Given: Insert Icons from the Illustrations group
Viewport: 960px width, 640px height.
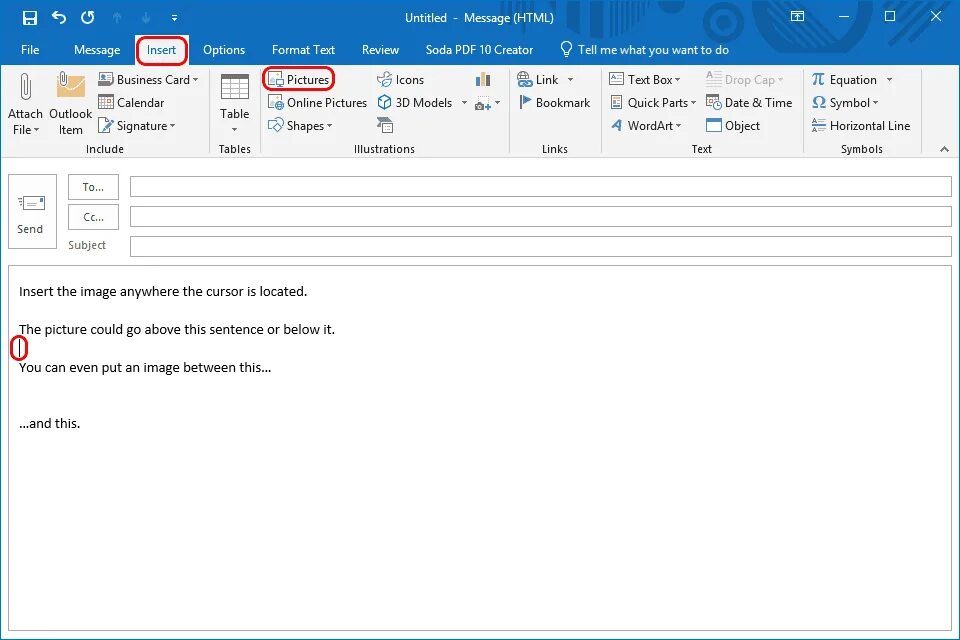Looking at the screenshot, I should pyautogui.click(x=400, y=80).
